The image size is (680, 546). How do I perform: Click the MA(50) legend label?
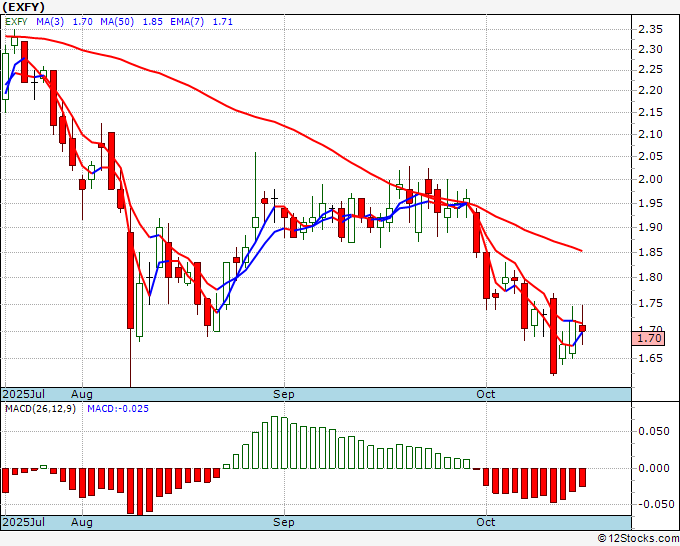pos(117,21)
